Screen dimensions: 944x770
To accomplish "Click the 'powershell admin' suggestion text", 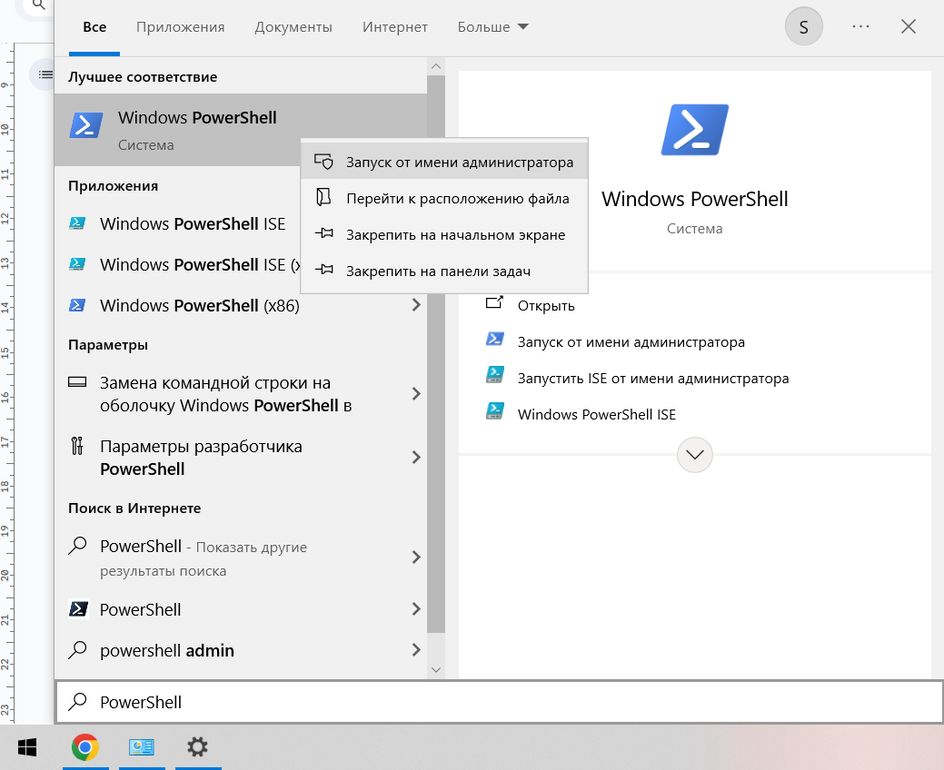I will [167, 650].
